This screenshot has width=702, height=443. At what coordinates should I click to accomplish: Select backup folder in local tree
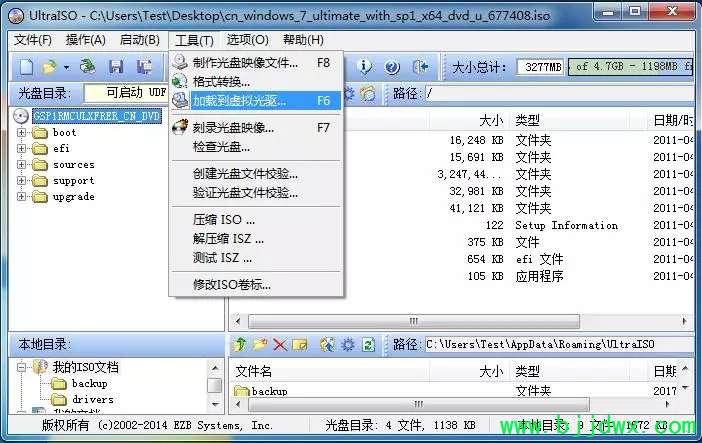click(x=90, y=383)
